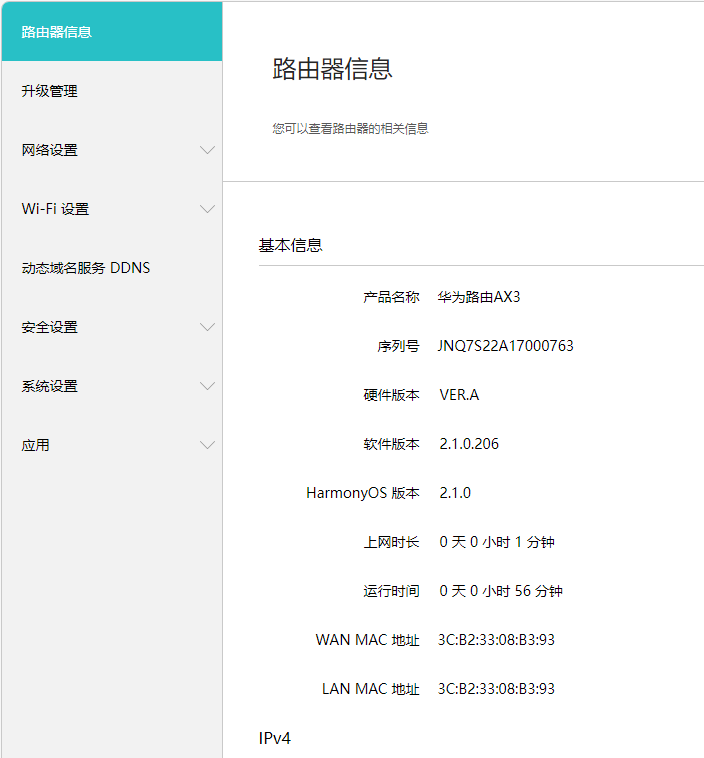The image size is (704, 758).
Task: Expand the 网络设置 chevron arrow
Action: (x=207, y=150)
